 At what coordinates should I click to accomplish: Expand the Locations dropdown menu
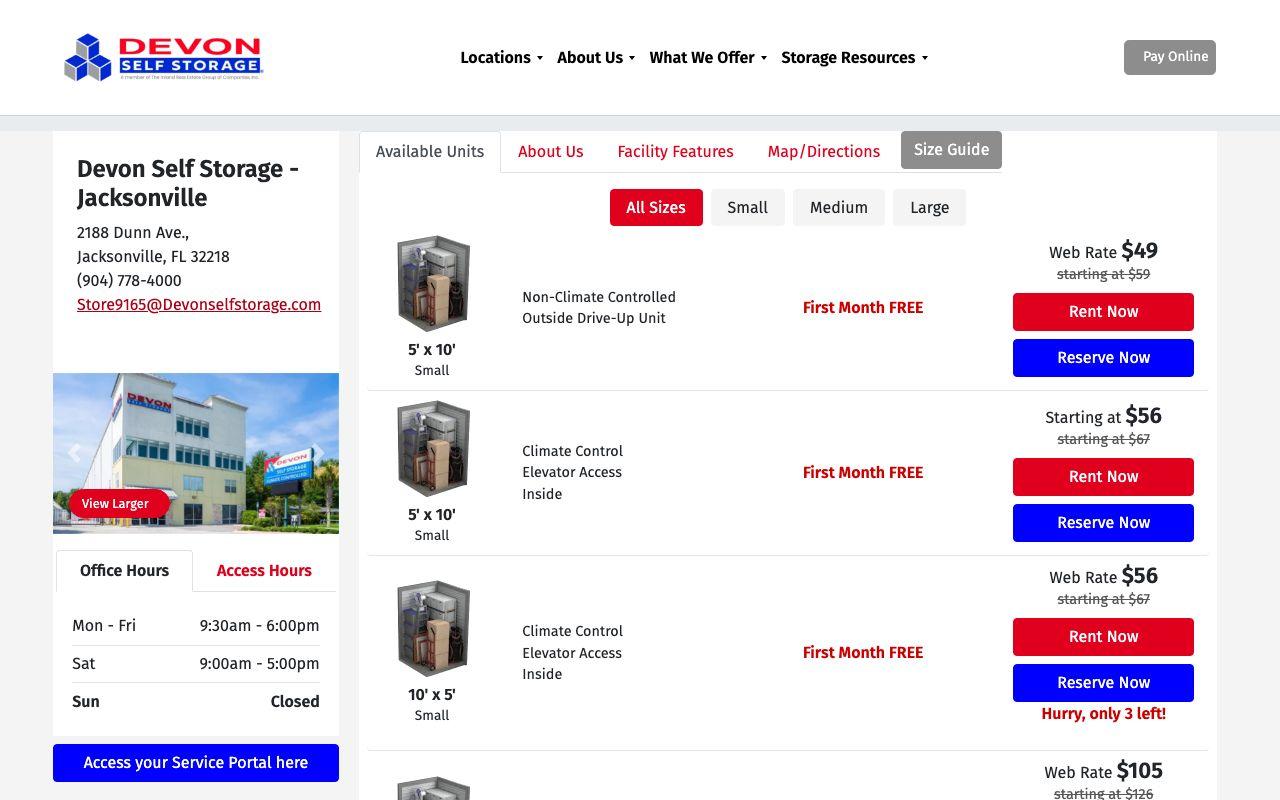[x=501, y=58]
